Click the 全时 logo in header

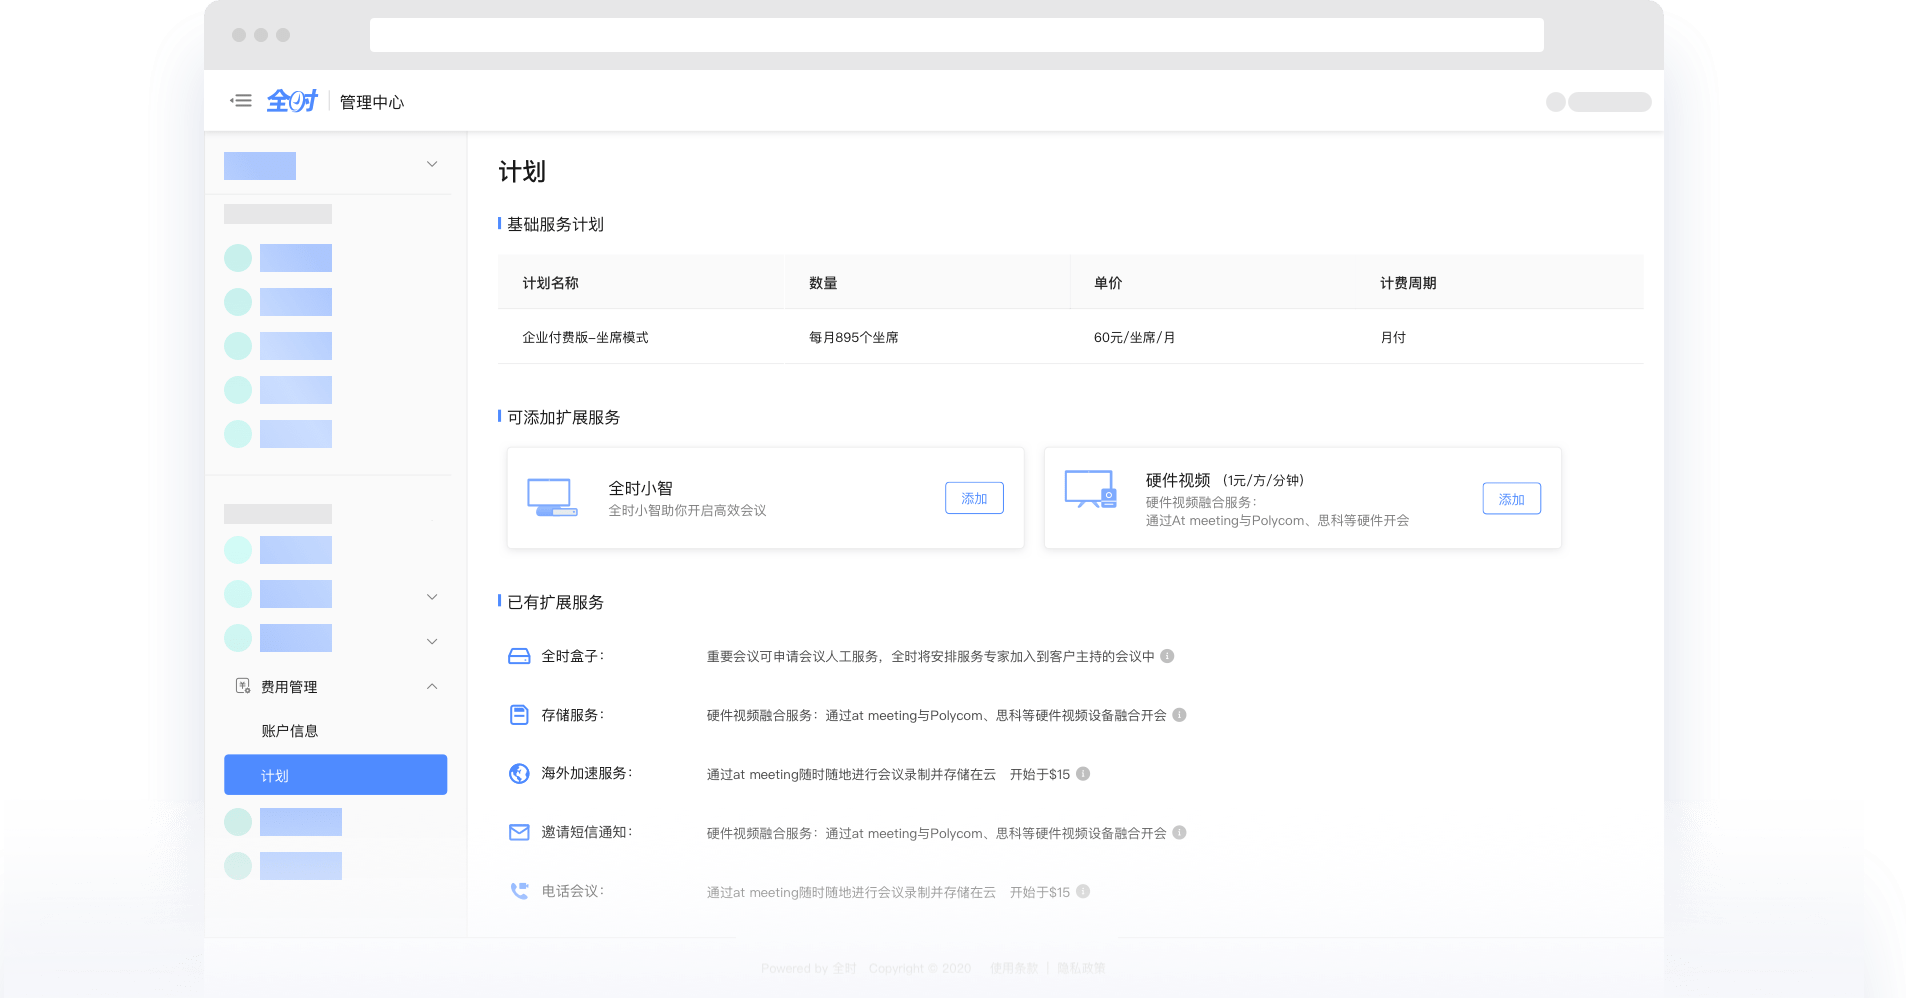[x=292, y=101]
